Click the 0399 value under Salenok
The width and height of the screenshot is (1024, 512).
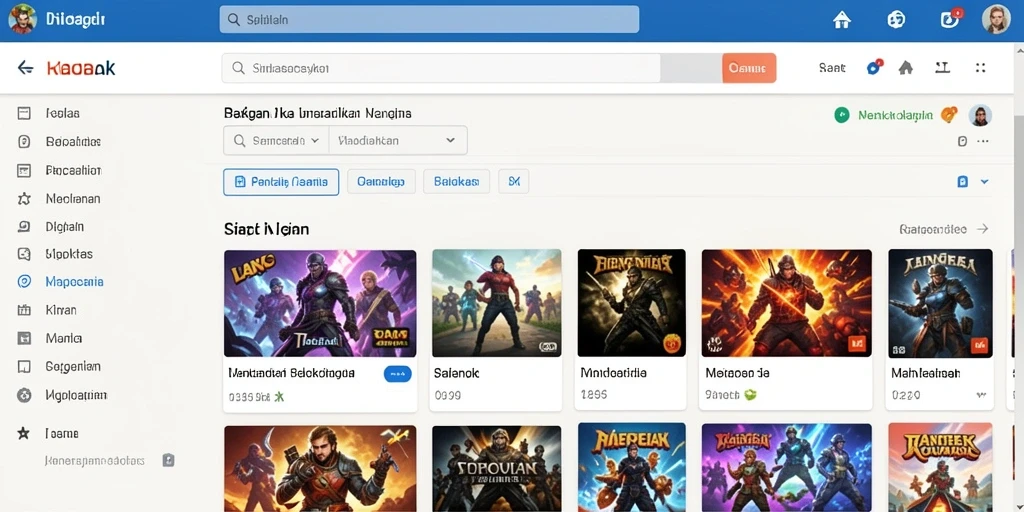click(448, 395)
